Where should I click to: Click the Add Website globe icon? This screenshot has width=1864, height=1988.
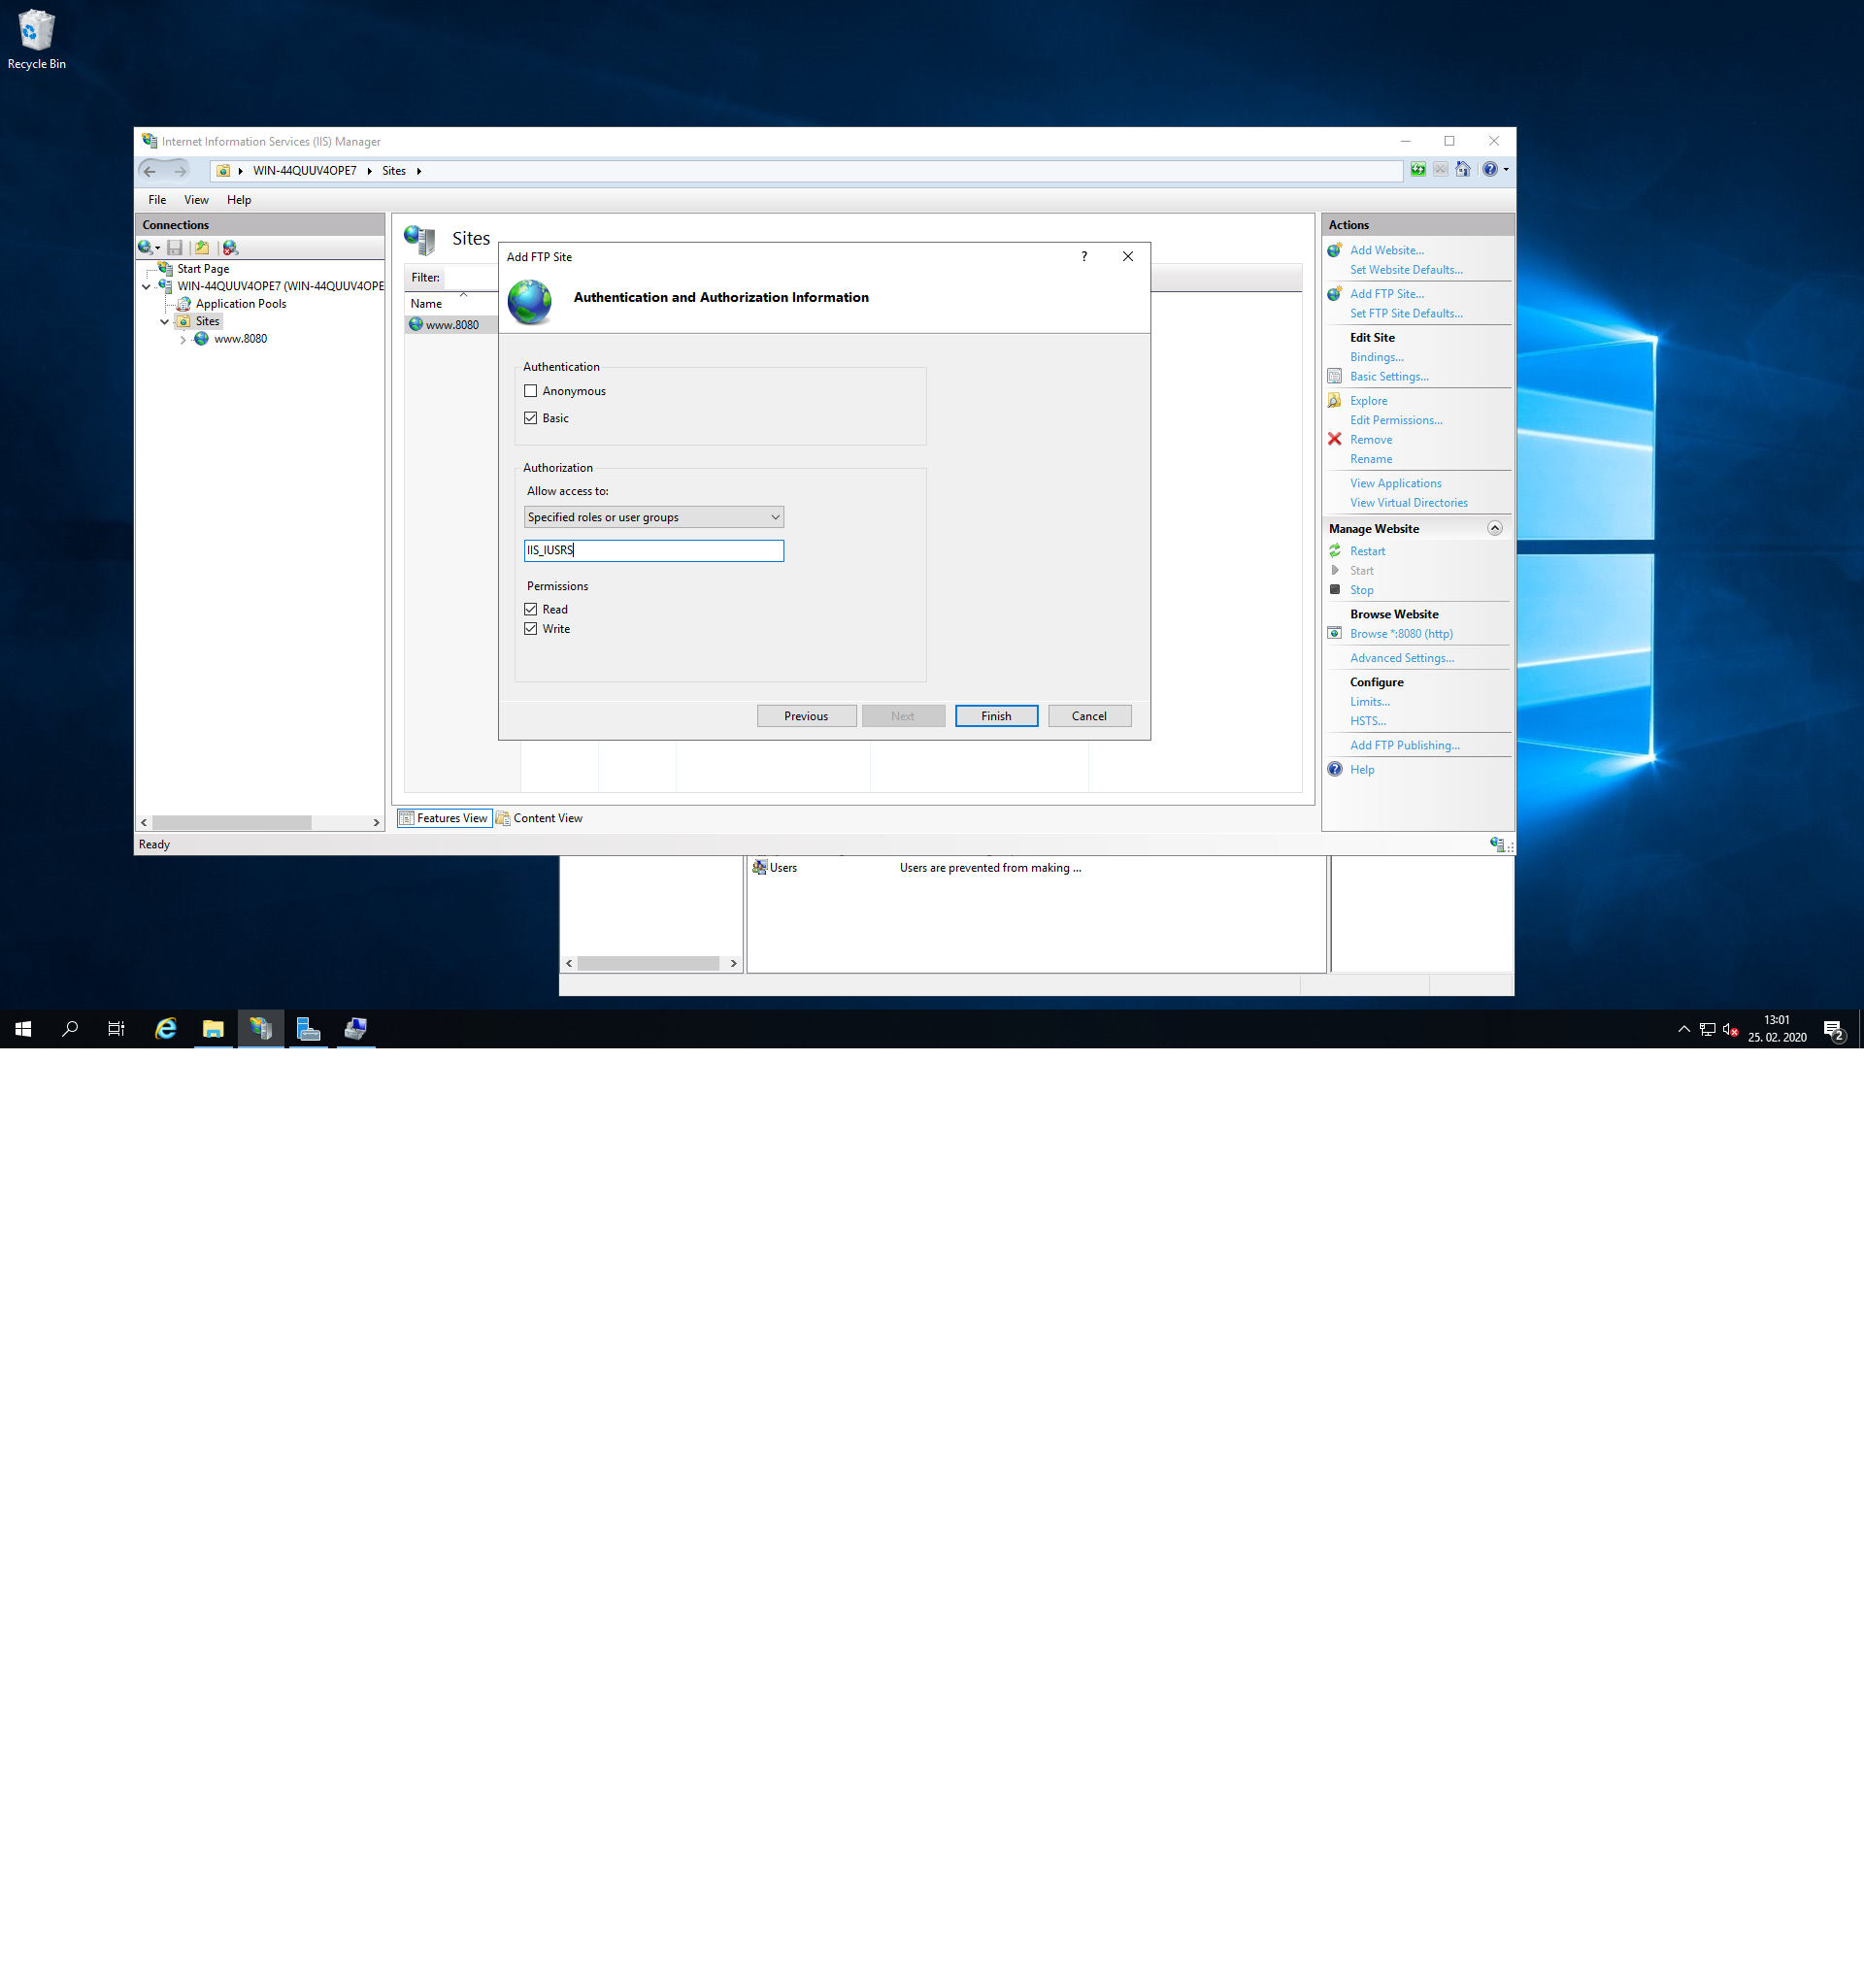pyautogui.click(x=1335, y=250)
